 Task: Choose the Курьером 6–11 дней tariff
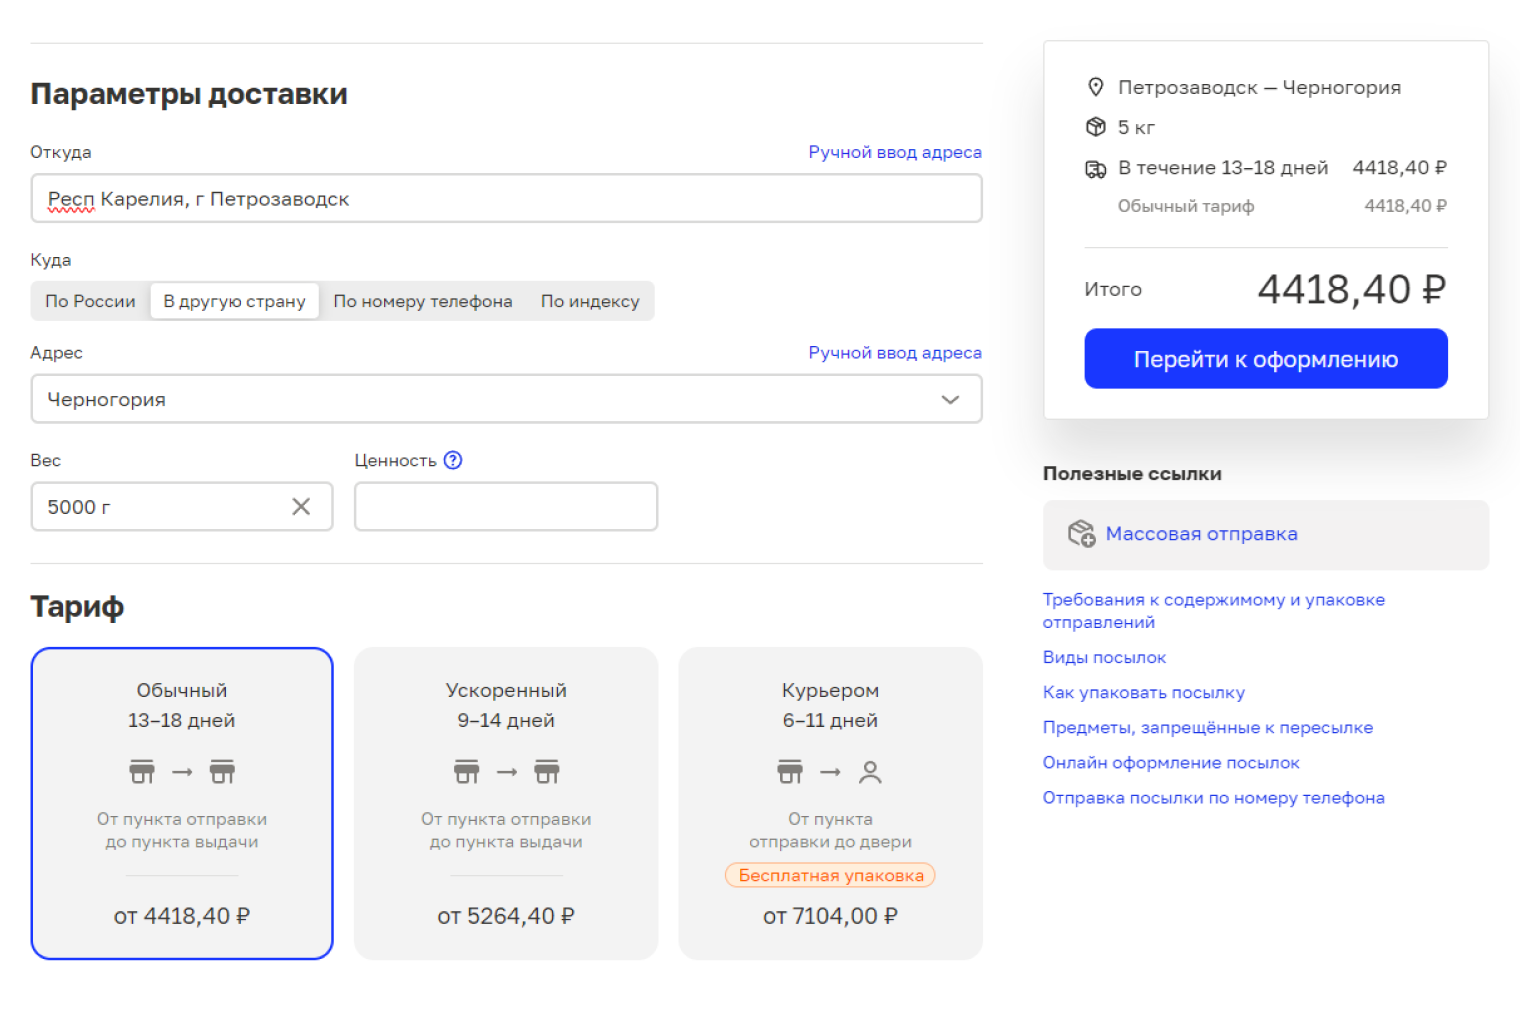830,803
